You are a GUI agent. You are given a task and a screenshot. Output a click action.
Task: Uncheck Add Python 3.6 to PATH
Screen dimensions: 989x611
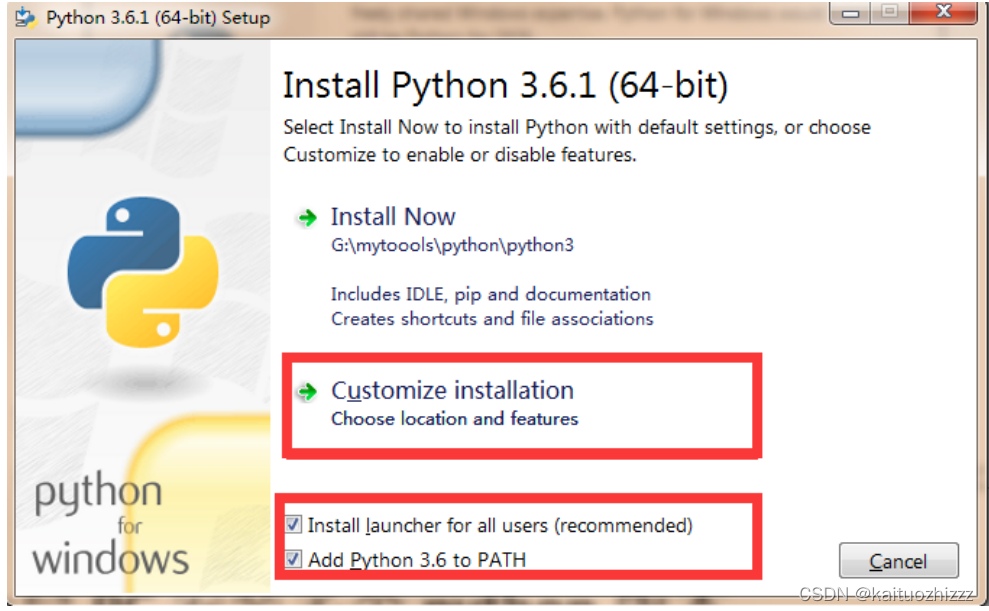[293, 559]
